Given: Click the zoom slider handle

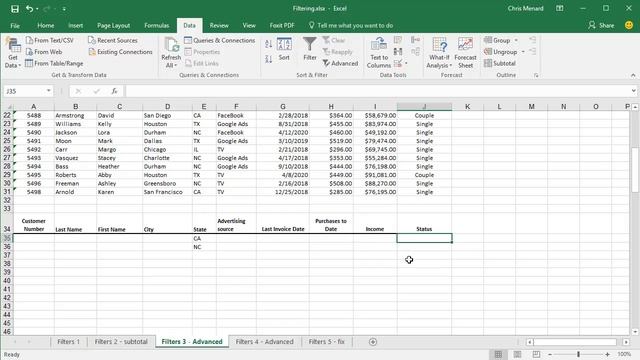Looking at the screenshot, I should 578,354.
